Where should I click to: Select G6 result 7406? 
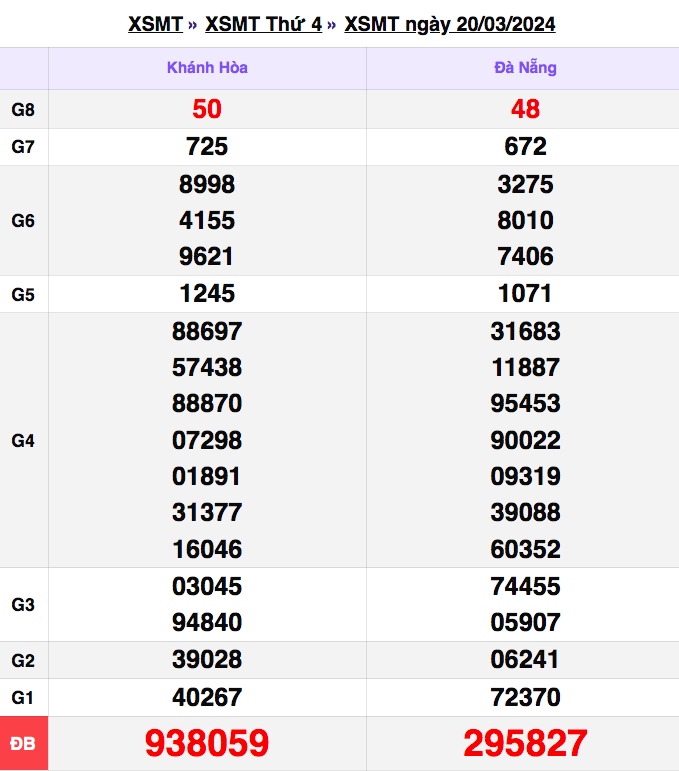click(525, 256)
